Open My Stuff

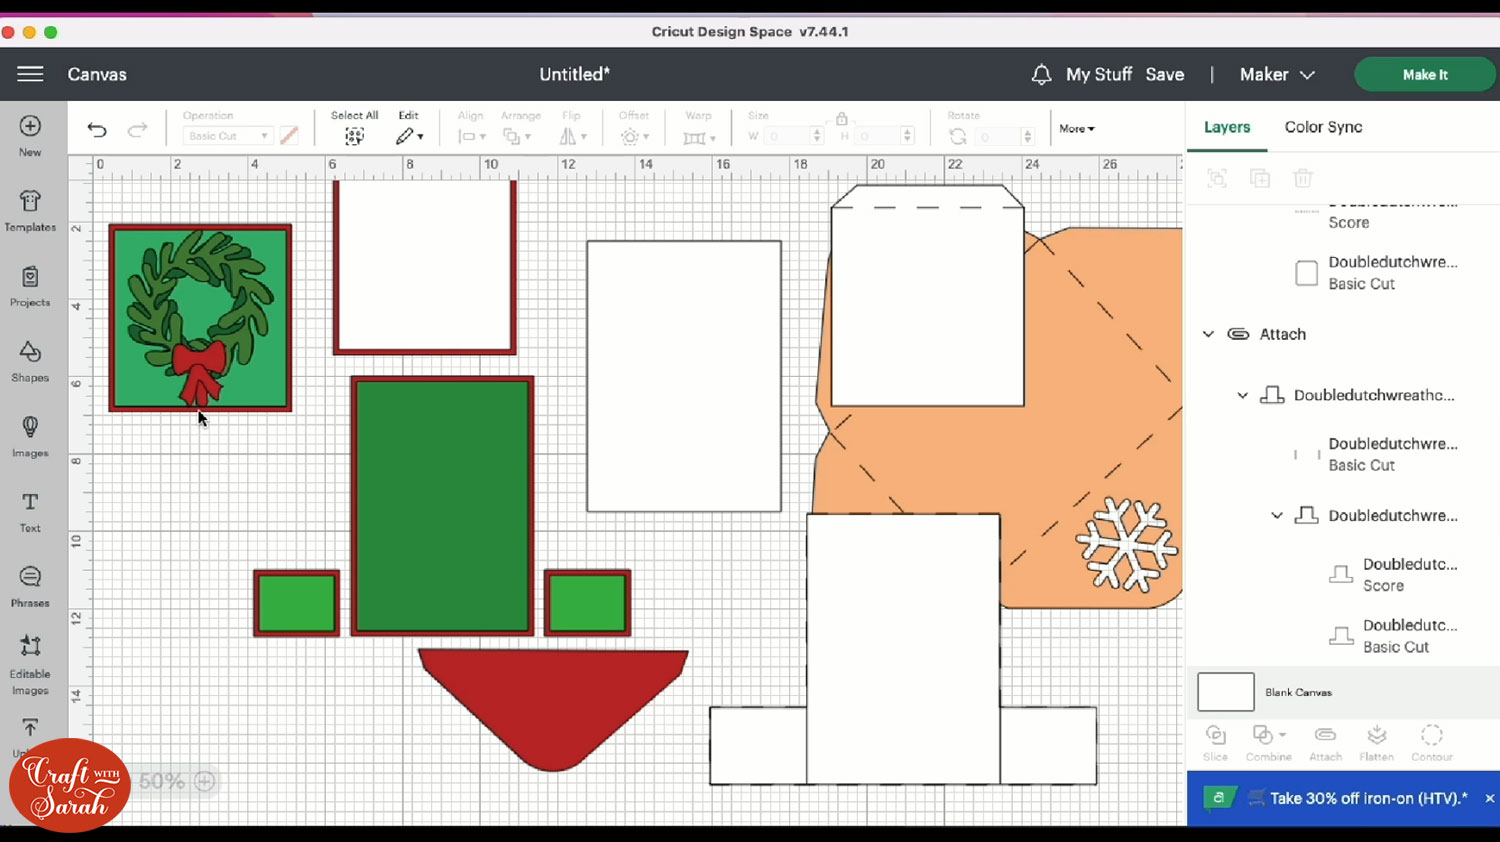(x=1099, y=74)
